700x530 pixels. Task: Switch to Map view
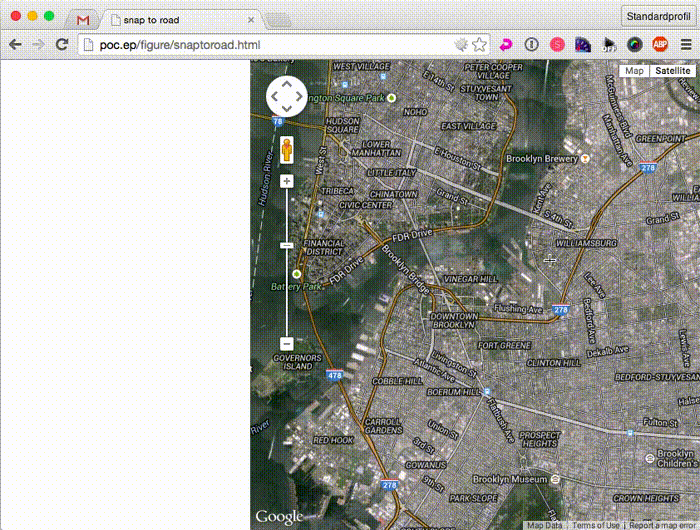[634, 71]
